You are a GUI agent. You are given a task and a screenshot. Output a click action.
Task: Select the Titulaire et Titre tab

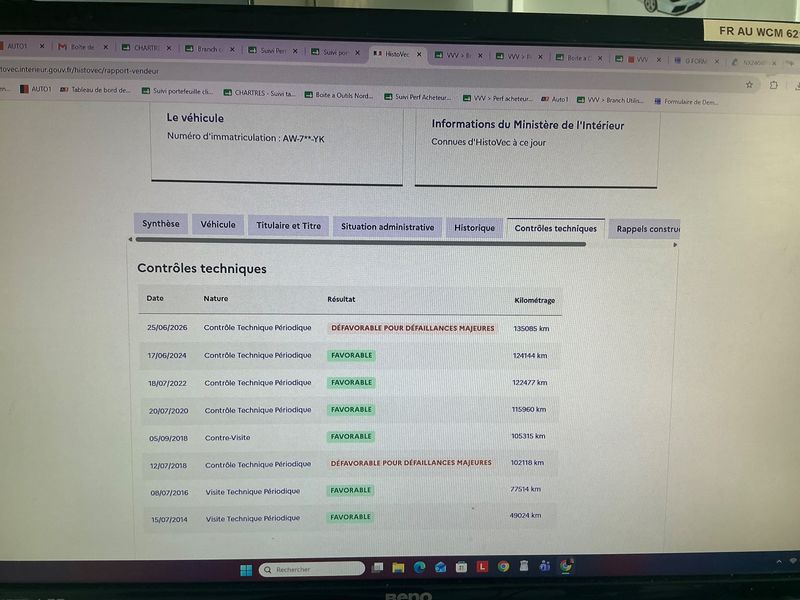click(x=289, y=226)
